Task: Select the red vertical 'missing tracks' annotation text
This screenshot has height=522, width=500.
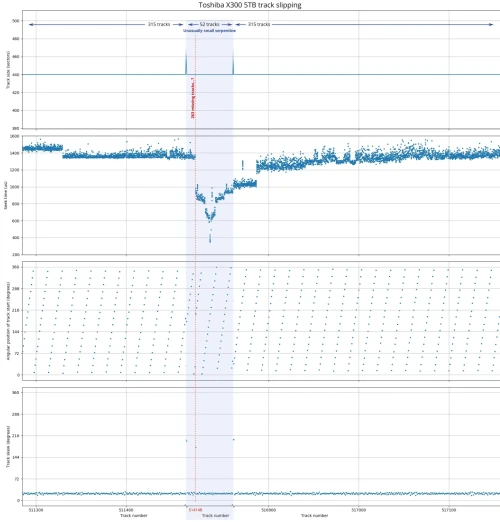Action: coord(193,98)
